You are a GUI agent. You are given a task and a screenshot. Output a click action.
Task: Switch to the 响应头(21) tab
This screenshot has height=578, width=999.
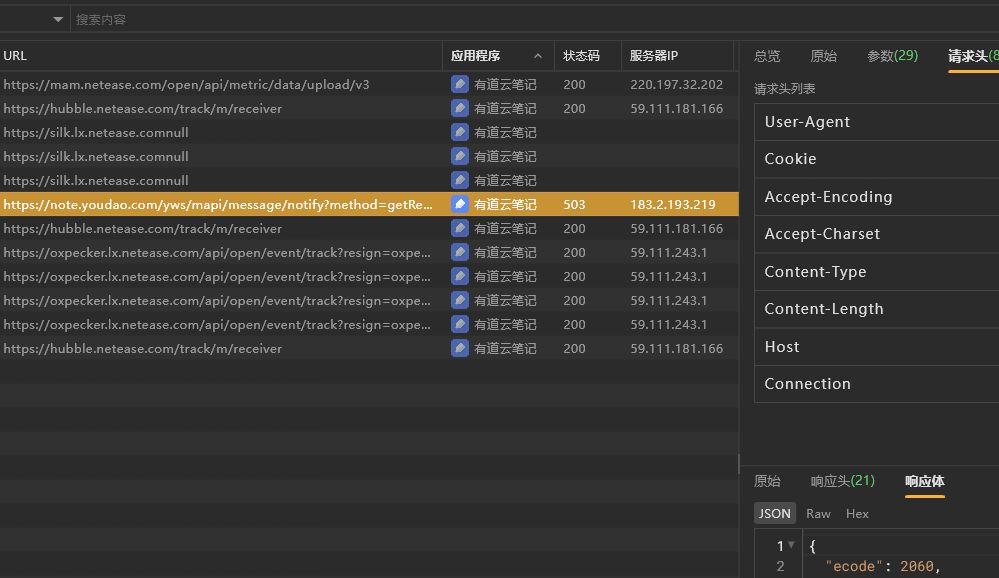pyautogui.click(x=842, y=481)
